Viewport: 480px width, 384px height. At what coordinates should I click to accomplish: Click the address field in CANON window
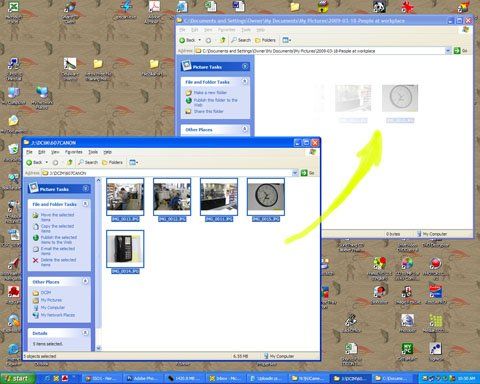(x=170, y=173)
